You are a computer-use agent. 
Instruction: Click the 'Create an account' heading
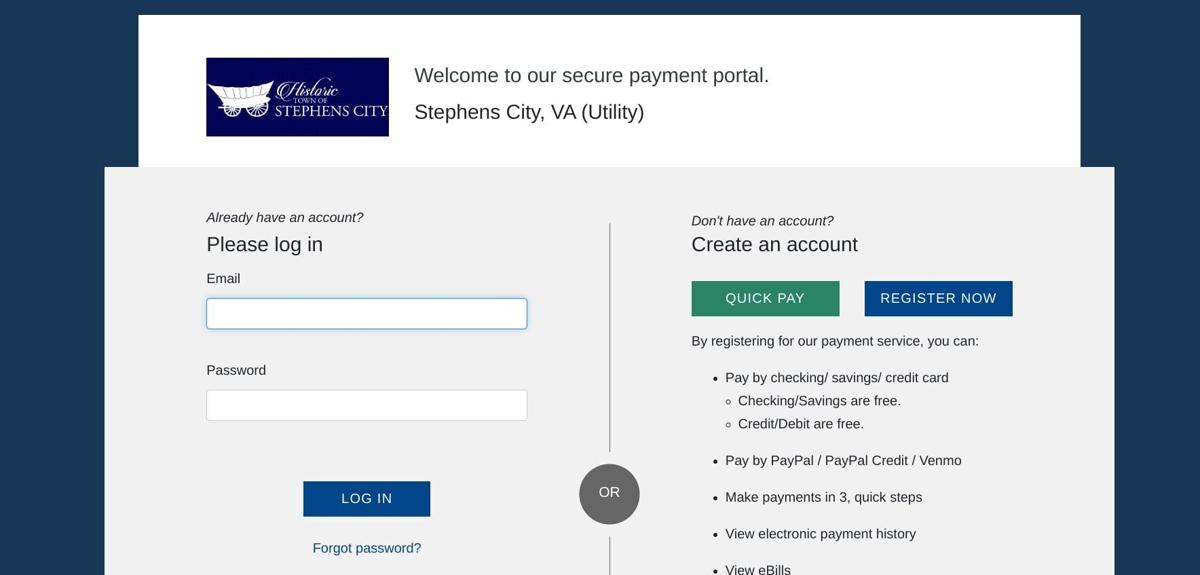[x=774, y=245]
